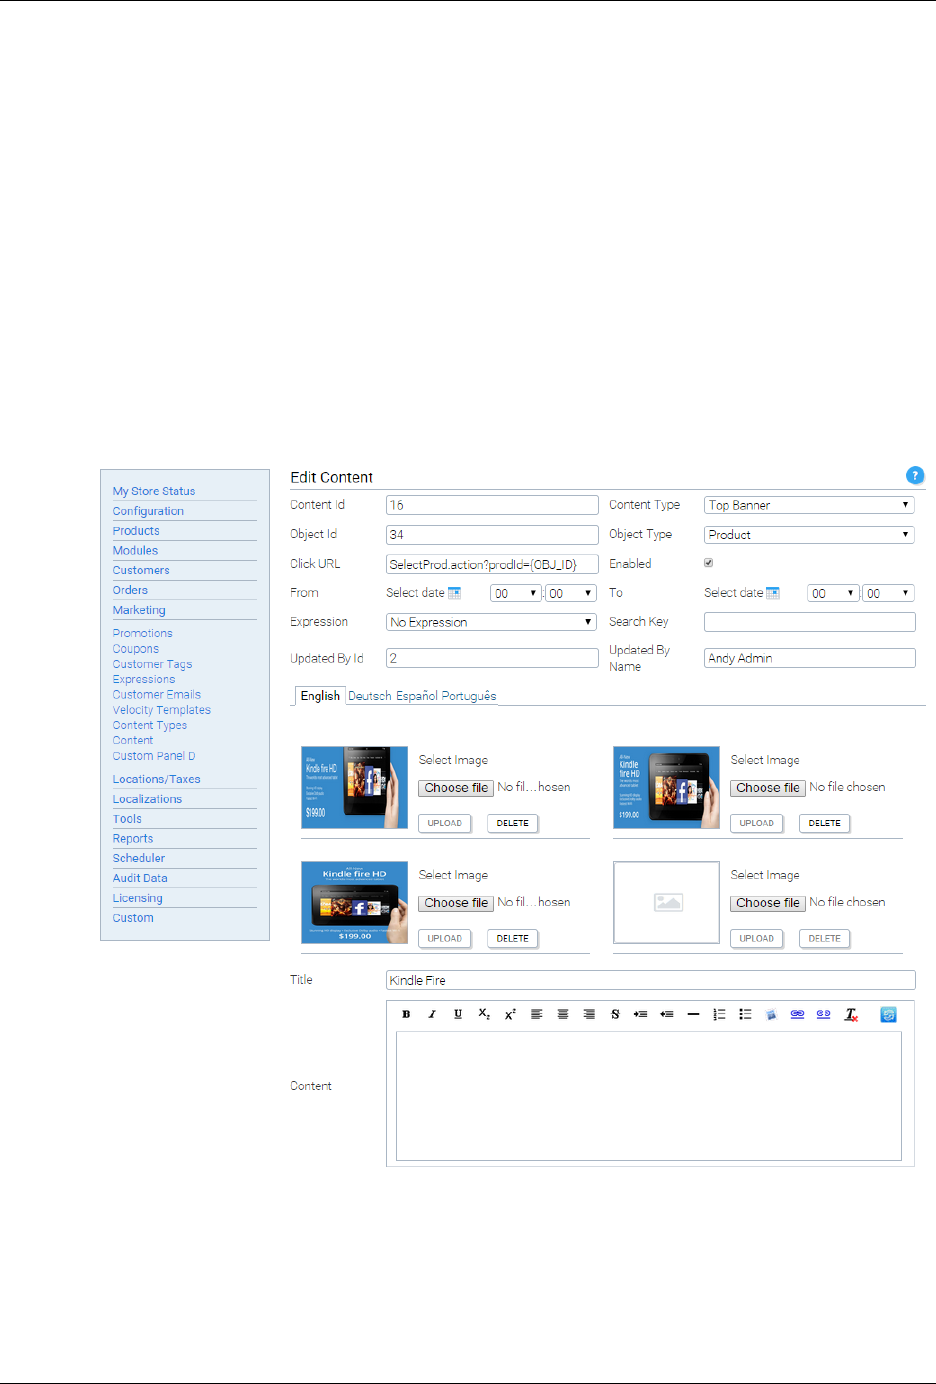Delete the first Kindle Fire HD image
Image resolution: width=936 pixels, height=1384 pixels.
coord(513,823)
